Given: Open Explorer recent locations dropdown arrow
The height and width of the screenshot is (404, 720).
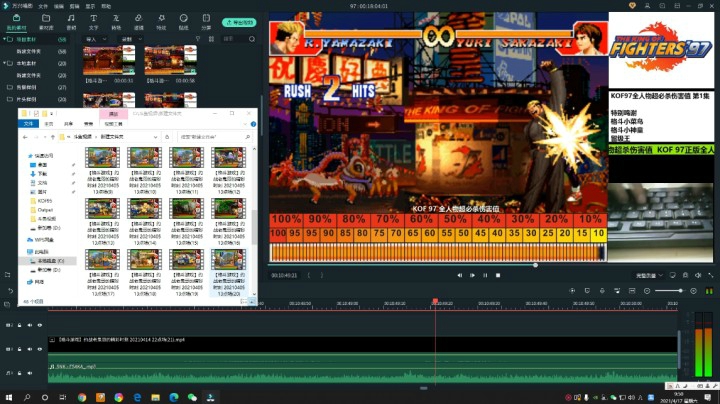Looking at the screenshot, I should pos(45,137).
